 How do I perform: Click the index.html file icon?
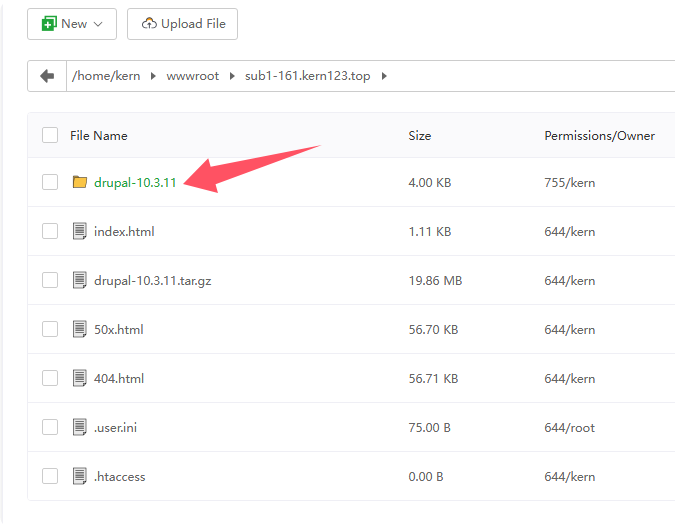[x=80, y=231]
